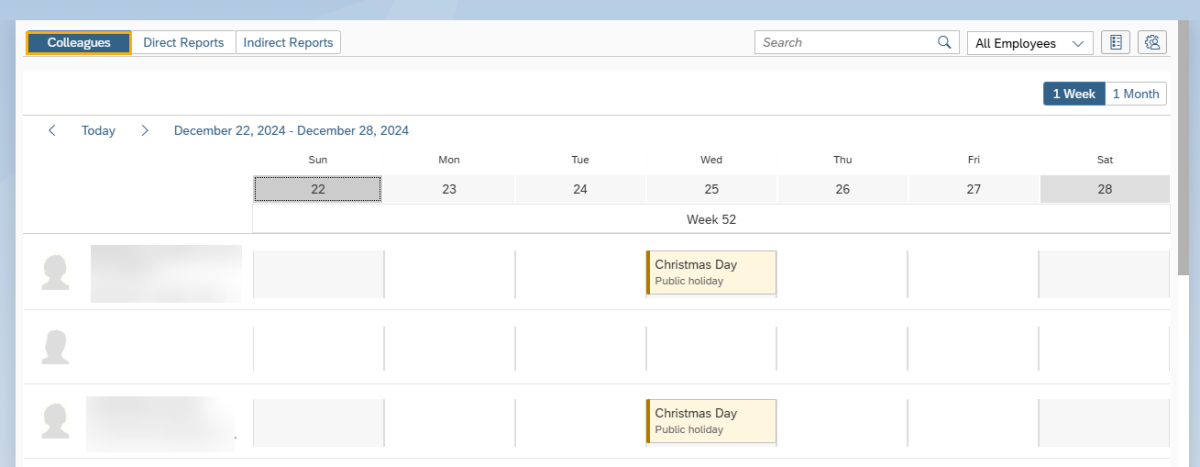This screenshot has height=467, width=1200.
Task: Open the user settings gear icon
Action: [1152, 43]
